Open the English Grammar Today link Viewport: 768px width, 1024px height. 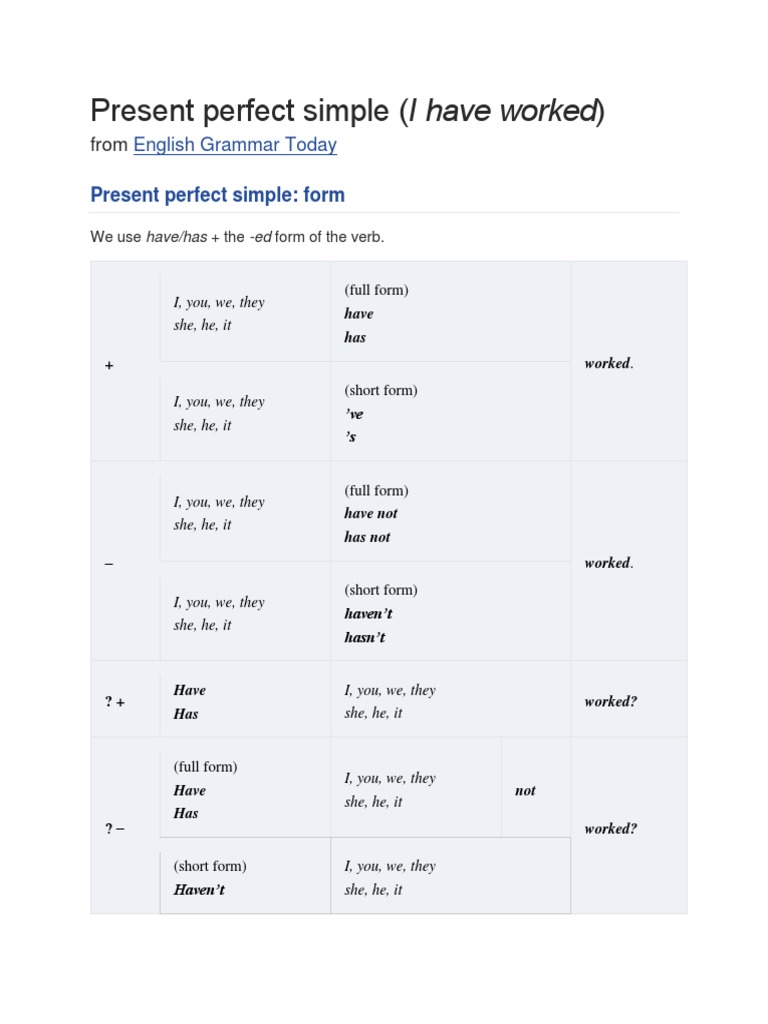235,145
